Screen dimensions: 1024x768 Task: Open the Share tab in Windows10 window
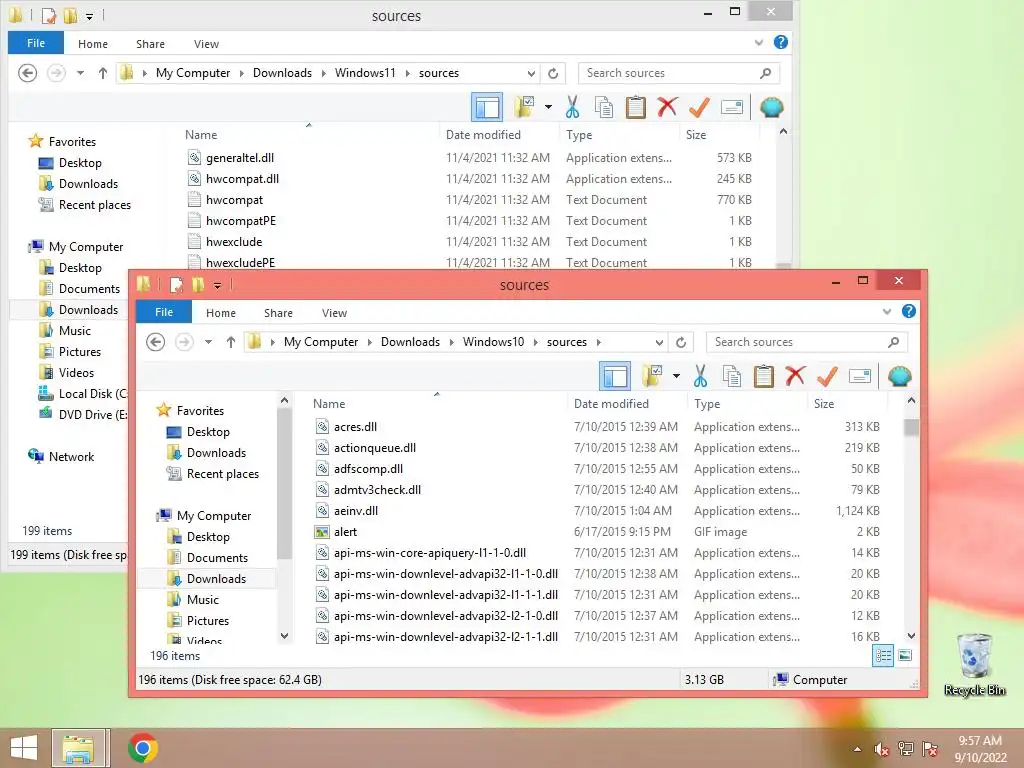coord(278,313)
